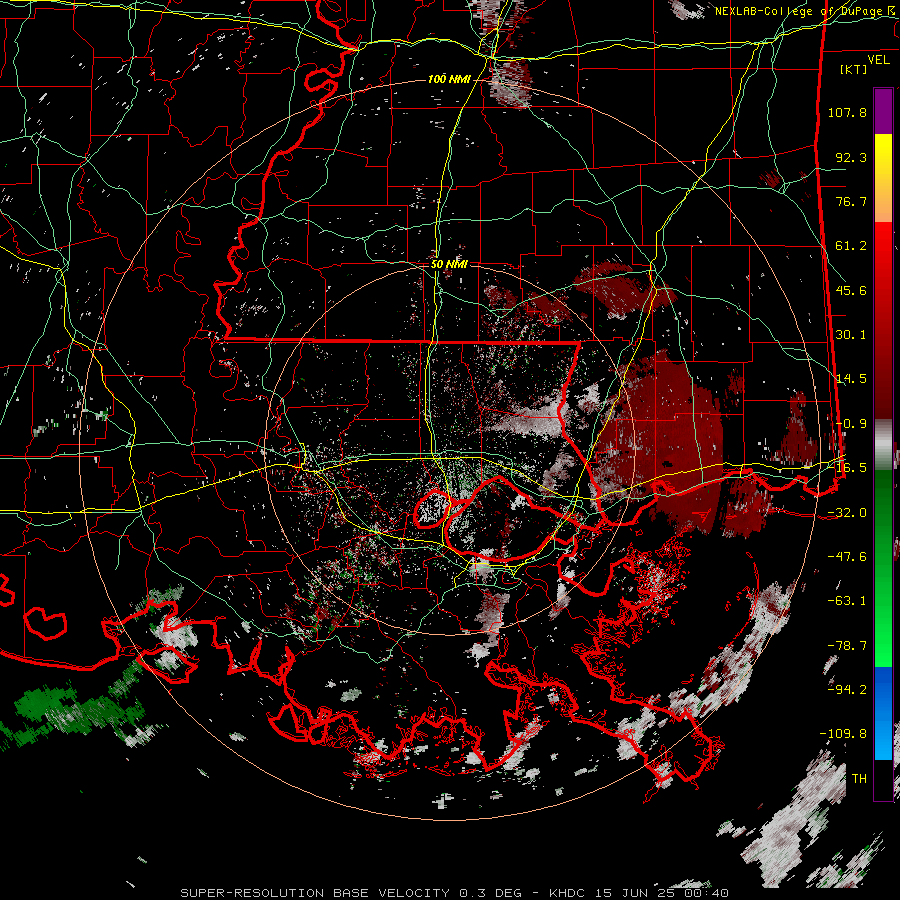Click the 50 NMI range ring label
The height and width of the screenshot is (900, 900).
pyautogui.click(x=449, y=264)
